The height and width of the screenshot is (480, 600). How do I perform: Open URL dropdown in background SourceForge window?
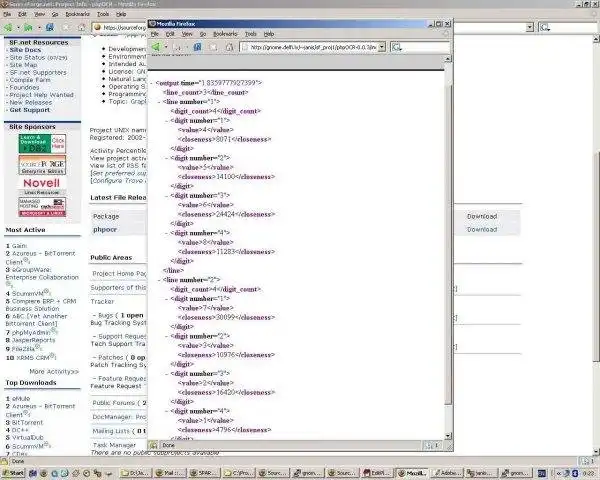(x=530, y=28)
